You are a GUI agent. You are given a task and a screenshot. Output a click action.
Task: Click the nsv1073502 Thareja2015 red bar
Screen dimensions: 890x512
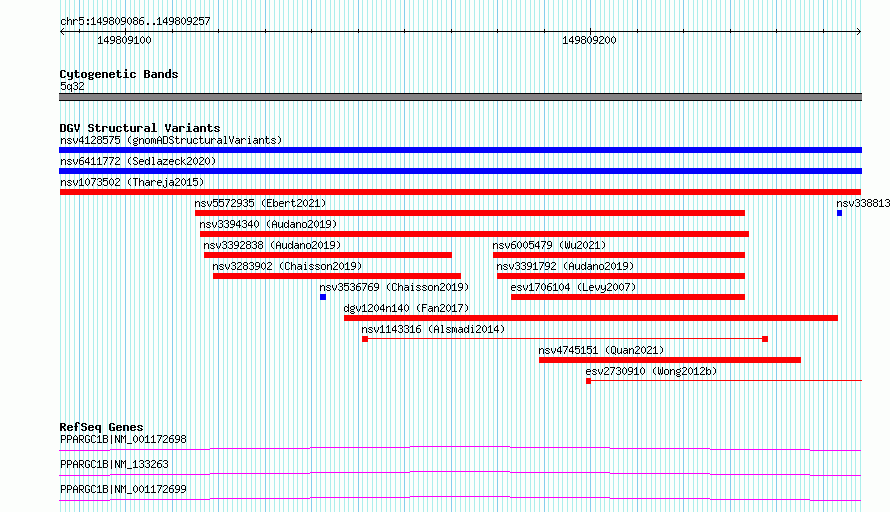[x=460, y=192]
